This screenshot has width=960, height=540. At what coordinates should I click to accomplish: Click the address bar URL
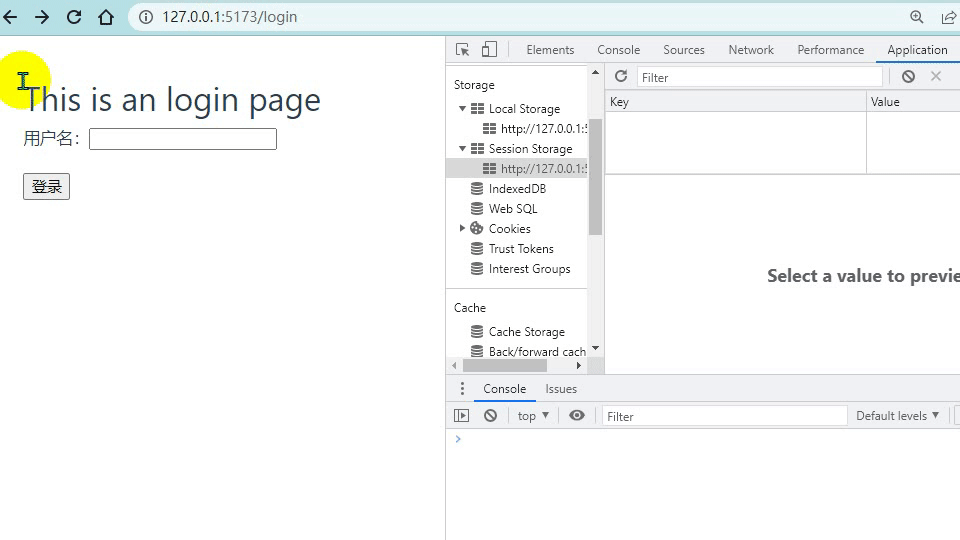[x=230, y=17]
